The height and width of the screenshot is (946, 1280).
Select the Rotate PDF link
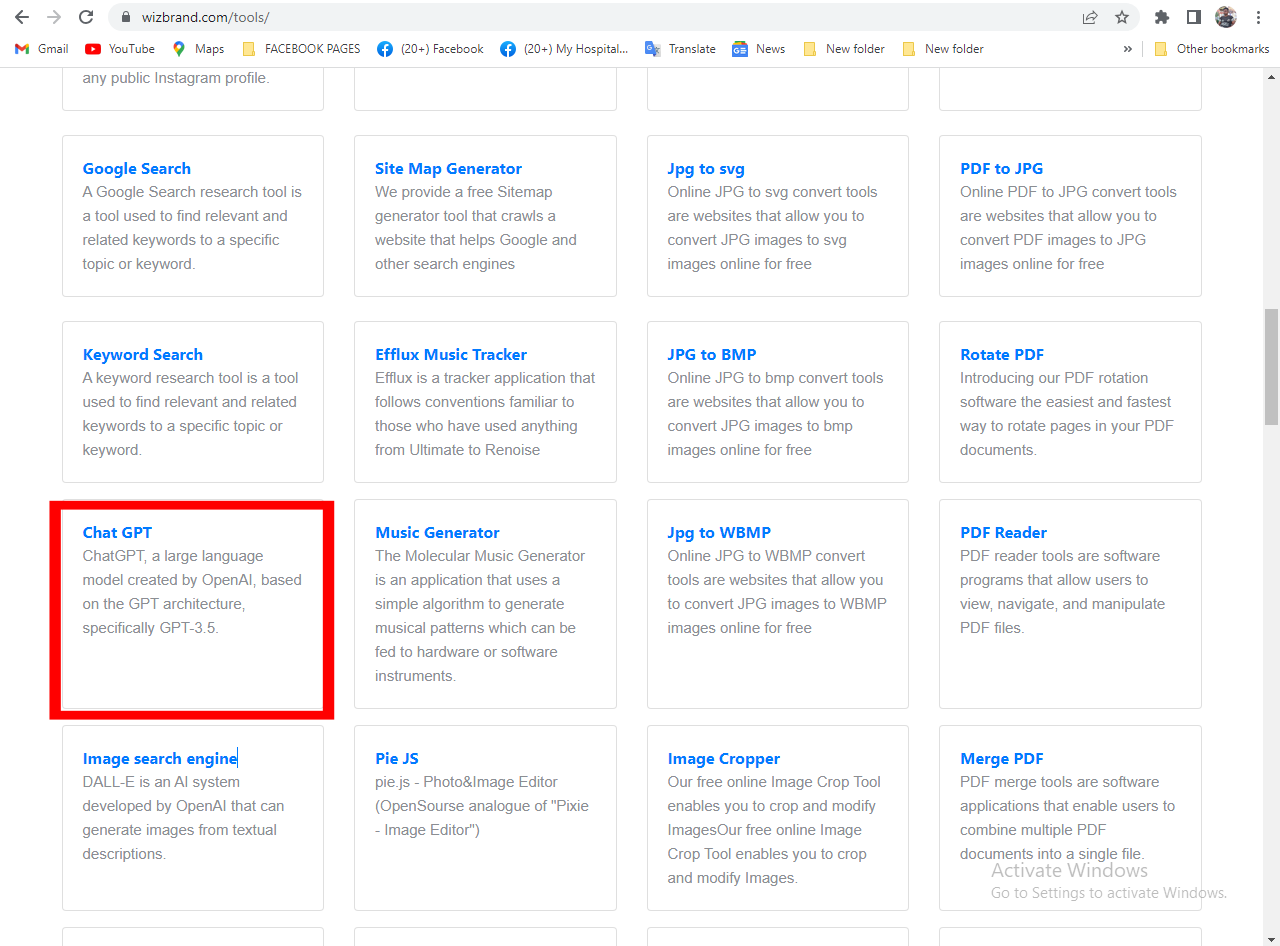pyautogui.click(x=1001, y=354)
